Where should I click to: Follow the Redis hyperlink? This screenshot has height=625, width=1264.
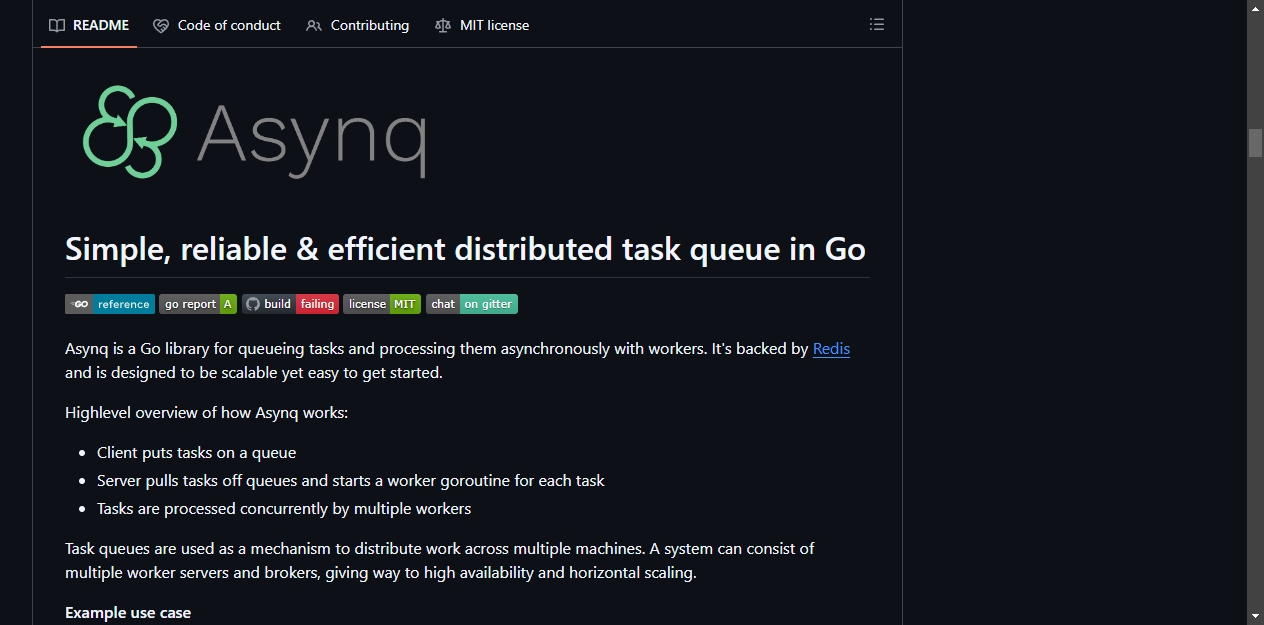click(x=831, y=349)
